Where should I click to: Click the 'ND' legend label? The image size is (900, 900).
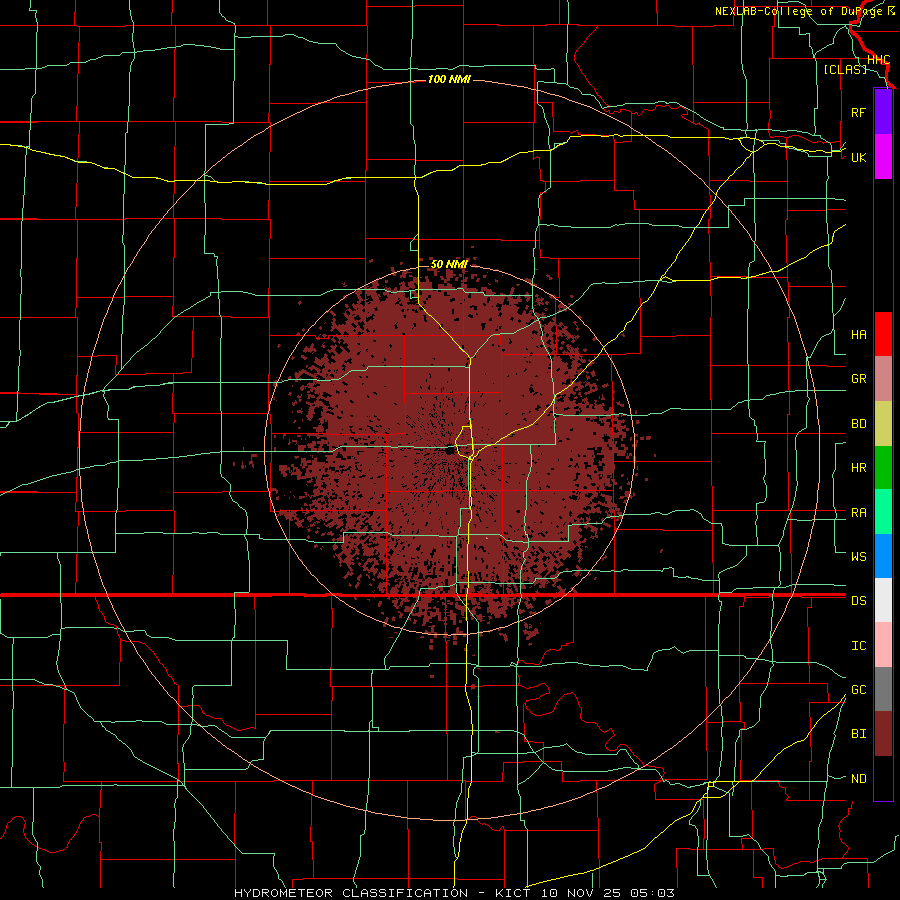[858, 779]
